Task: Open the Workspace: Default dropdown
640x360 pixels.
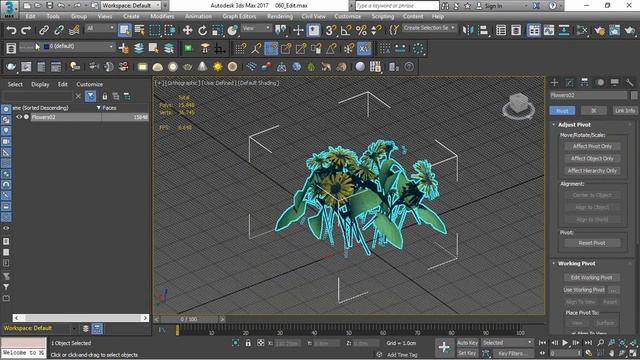Action: pos(131,5)
